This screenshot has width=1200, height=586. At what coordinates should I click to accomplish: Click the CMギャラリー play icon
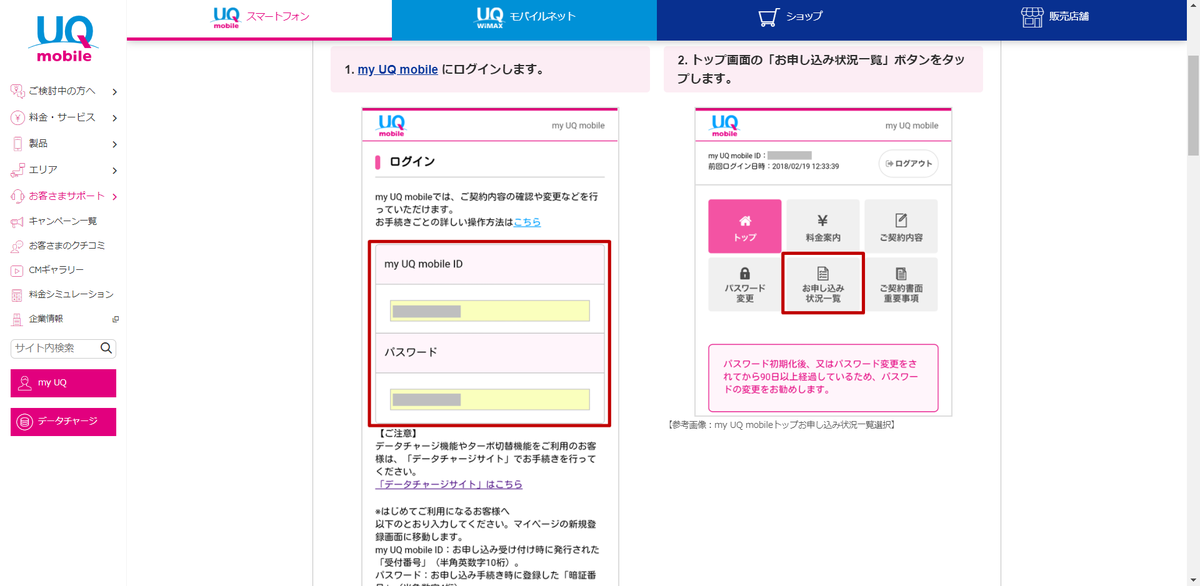click(x=17, y=270)
